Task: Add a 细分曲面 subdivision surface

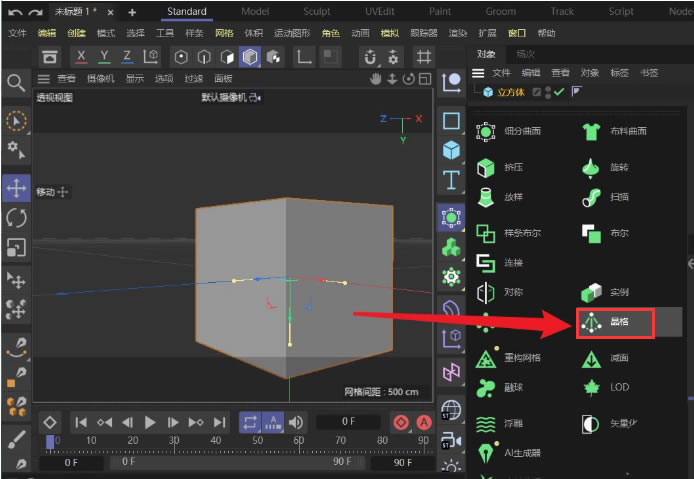Action: (509, 131)
